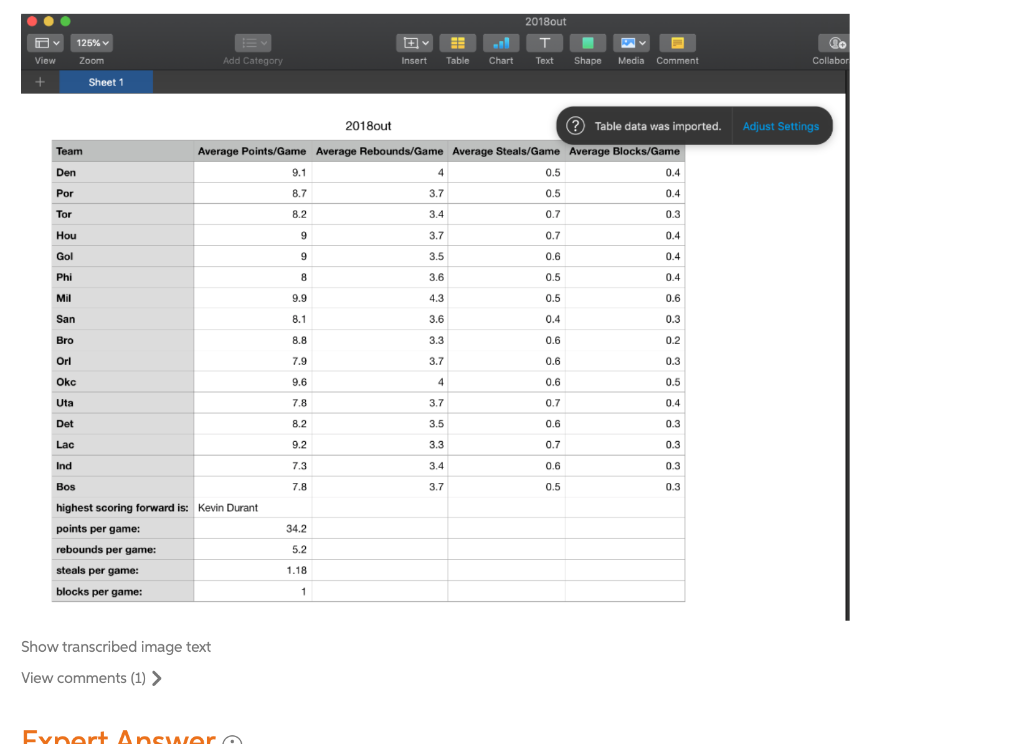Select Mil's 0.6 blocks cell

625,298
